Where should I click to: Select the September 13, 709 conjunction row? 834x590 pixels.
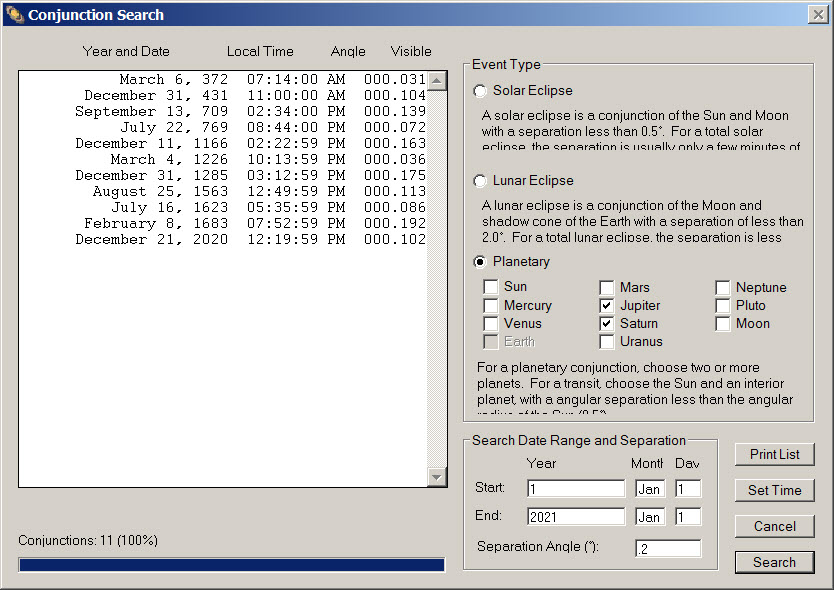223,111
